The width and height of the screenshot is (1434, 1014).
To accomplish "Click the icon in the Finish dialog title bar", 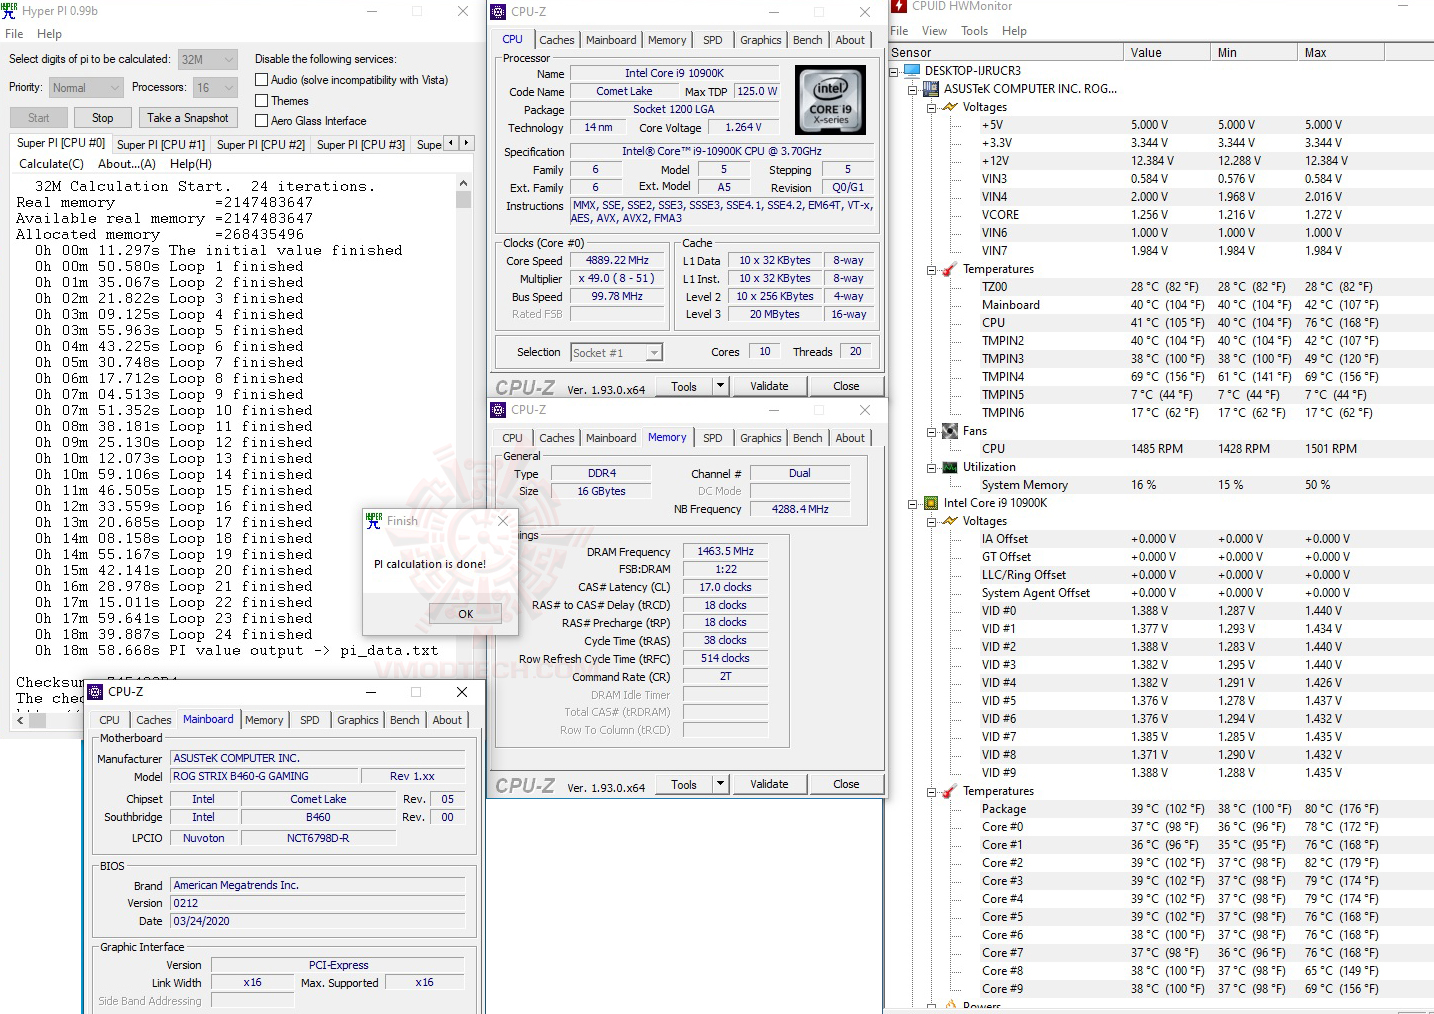I will (x=374, y=521).
